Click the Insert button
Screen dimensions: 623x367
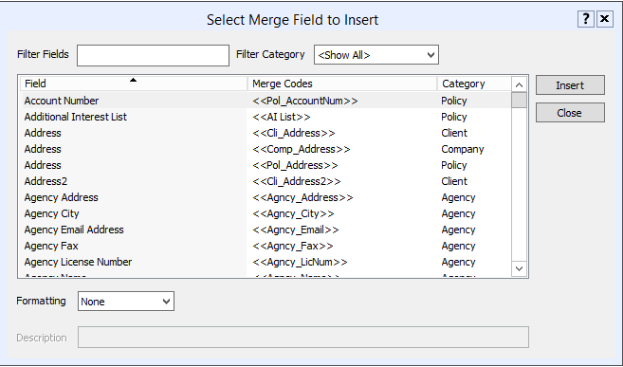(570, 85)
